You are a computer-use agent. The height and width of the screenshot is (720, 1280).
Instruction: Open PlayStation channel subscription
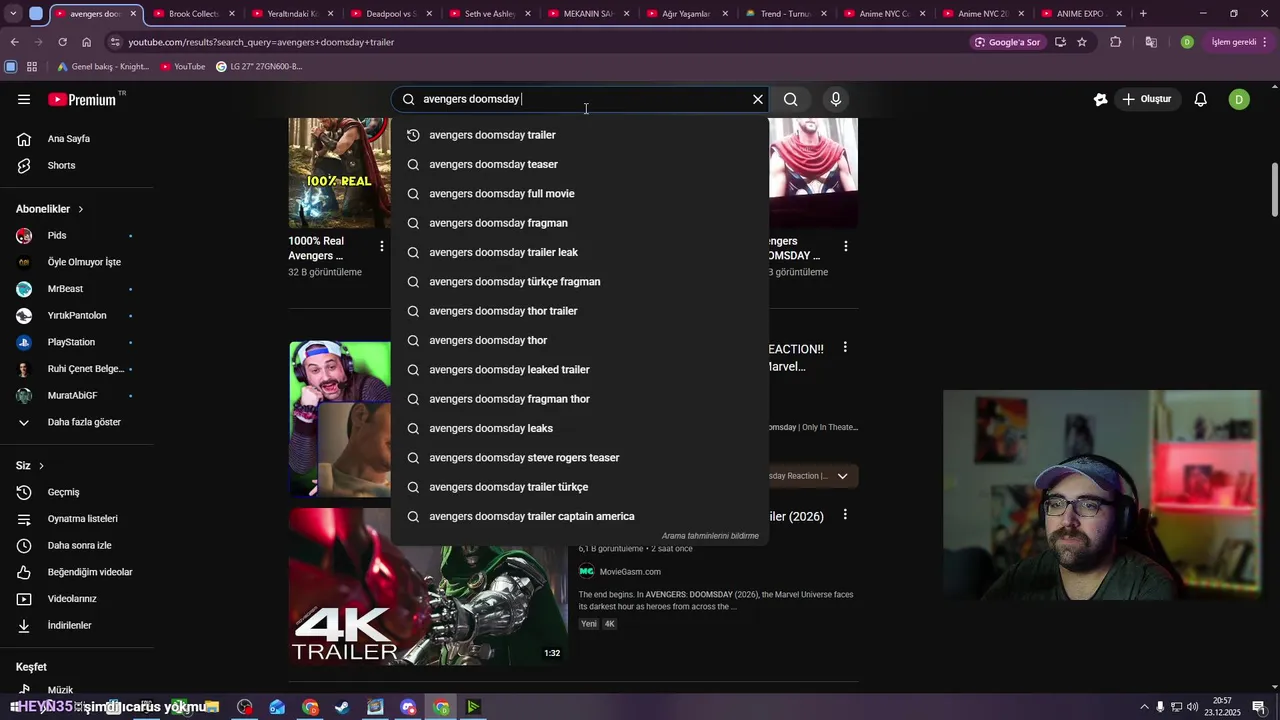76,342
